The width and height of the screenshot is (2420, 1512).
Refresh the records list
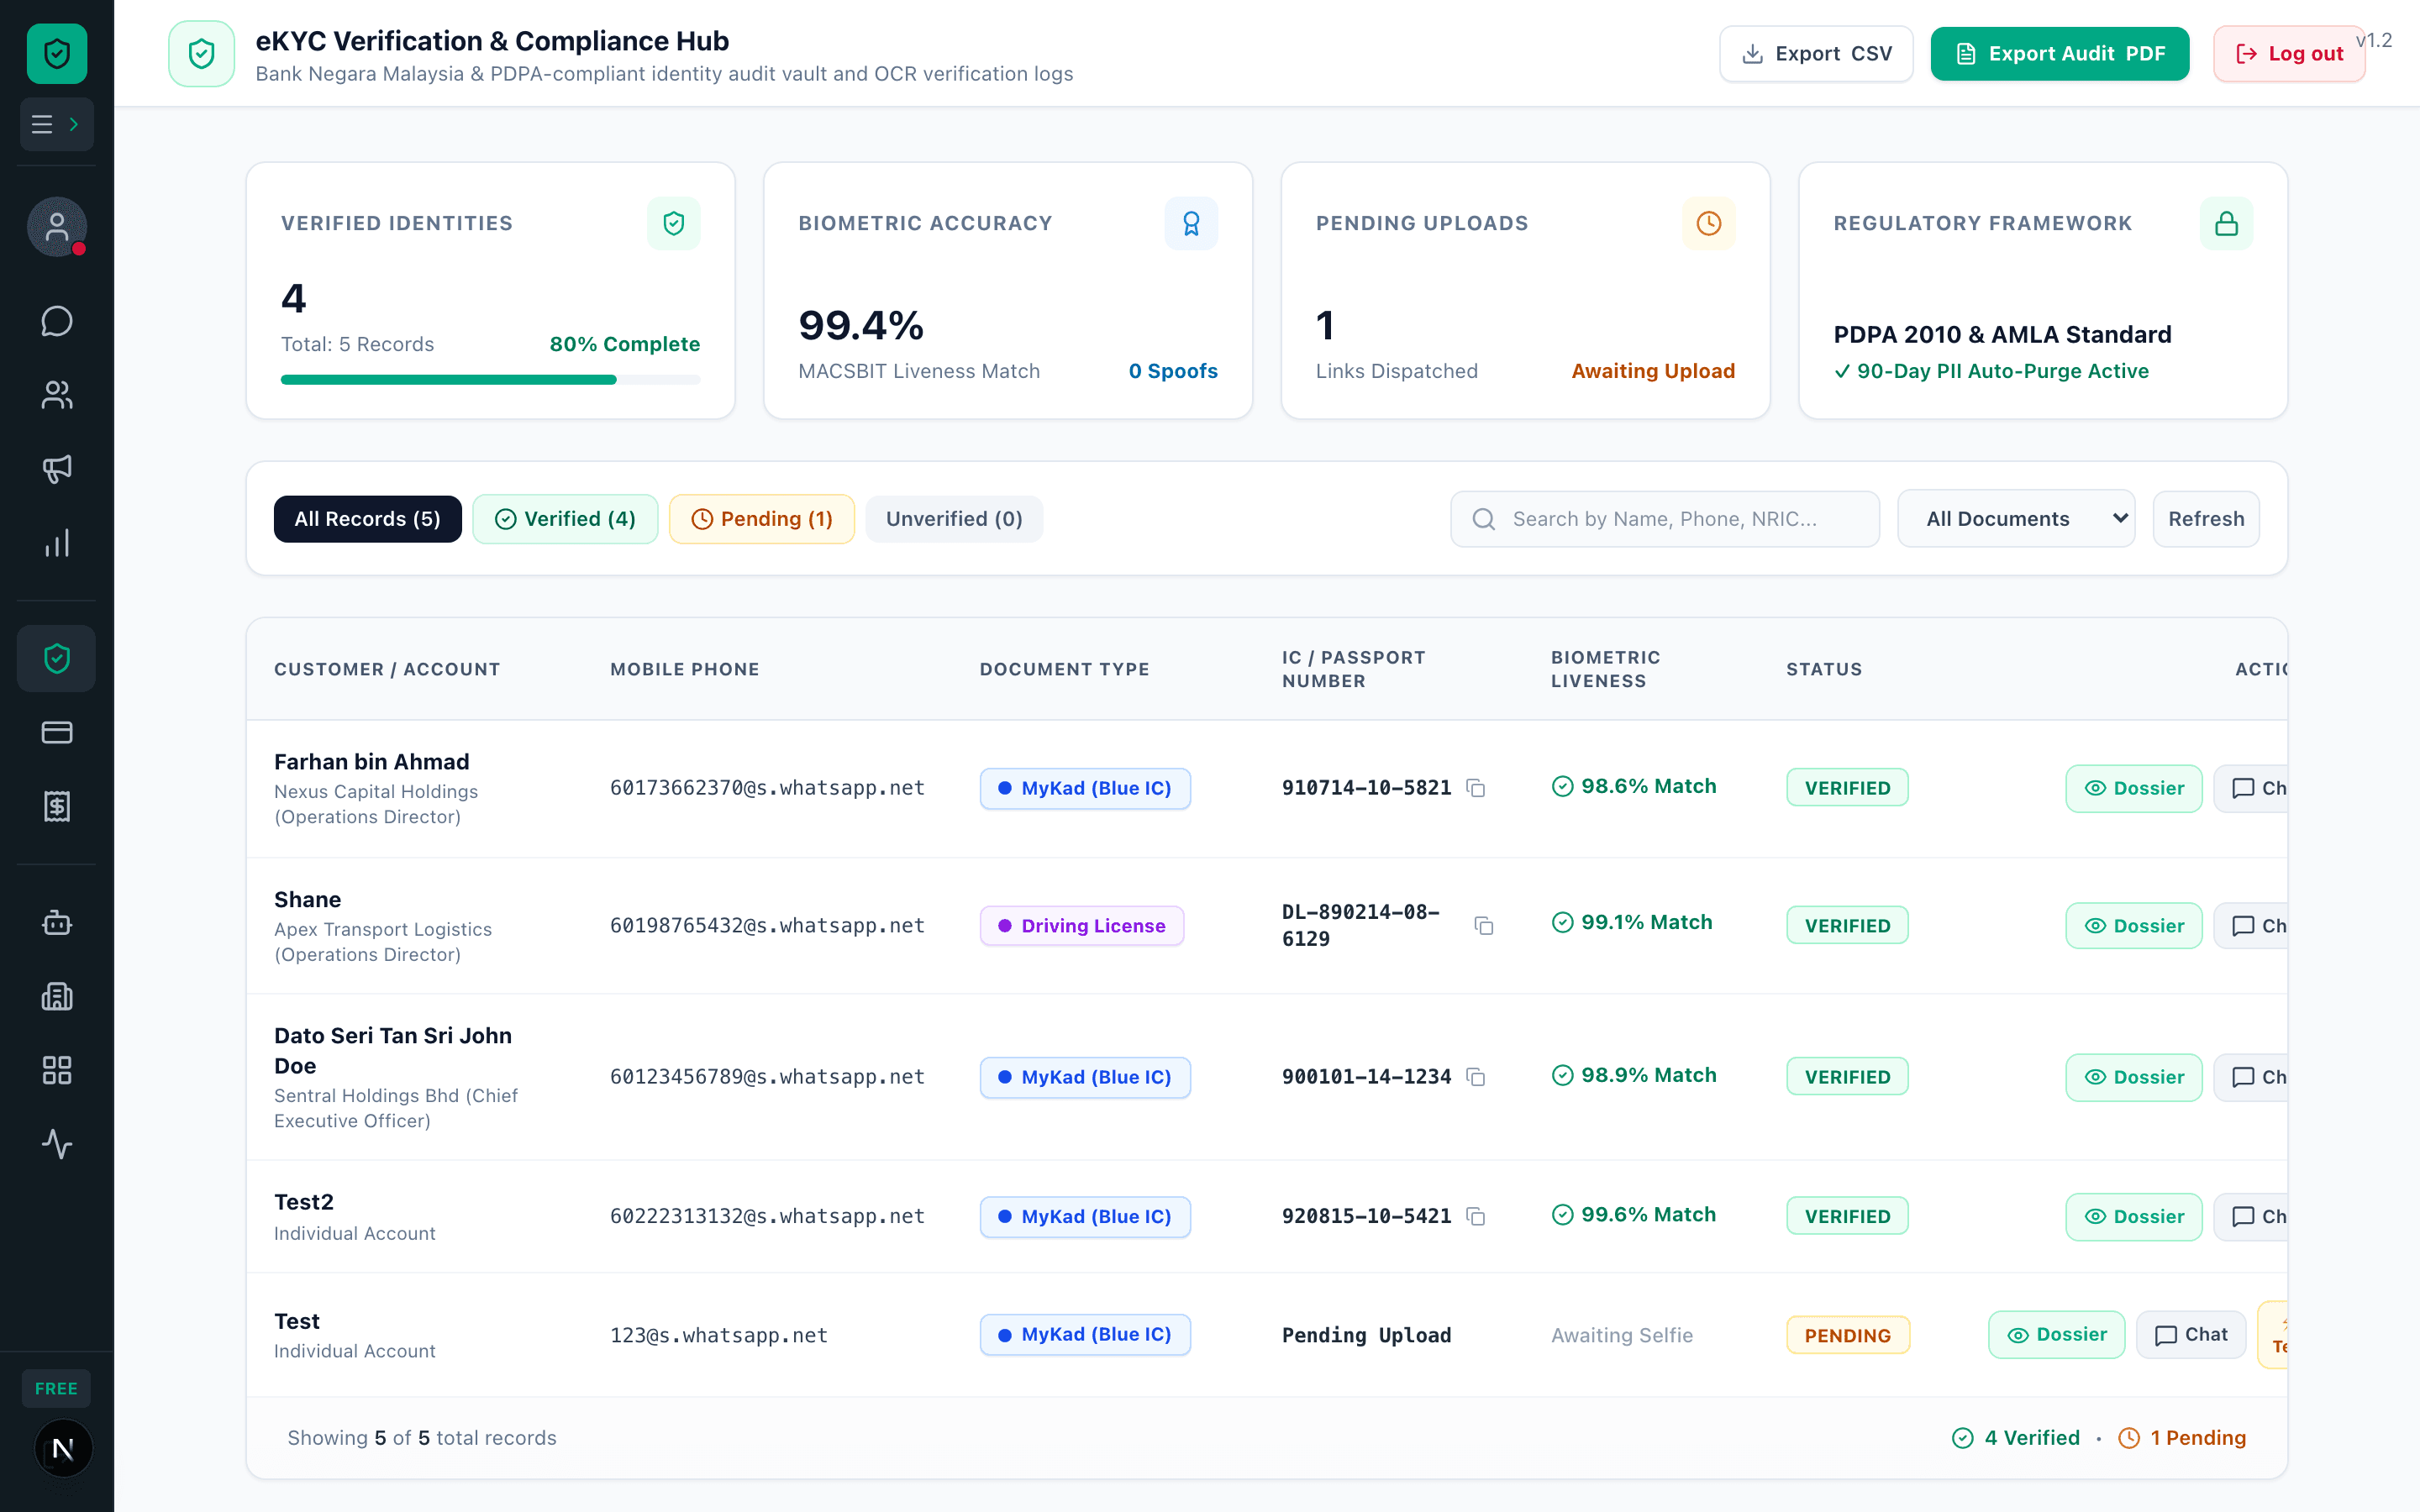[2206, 519]
